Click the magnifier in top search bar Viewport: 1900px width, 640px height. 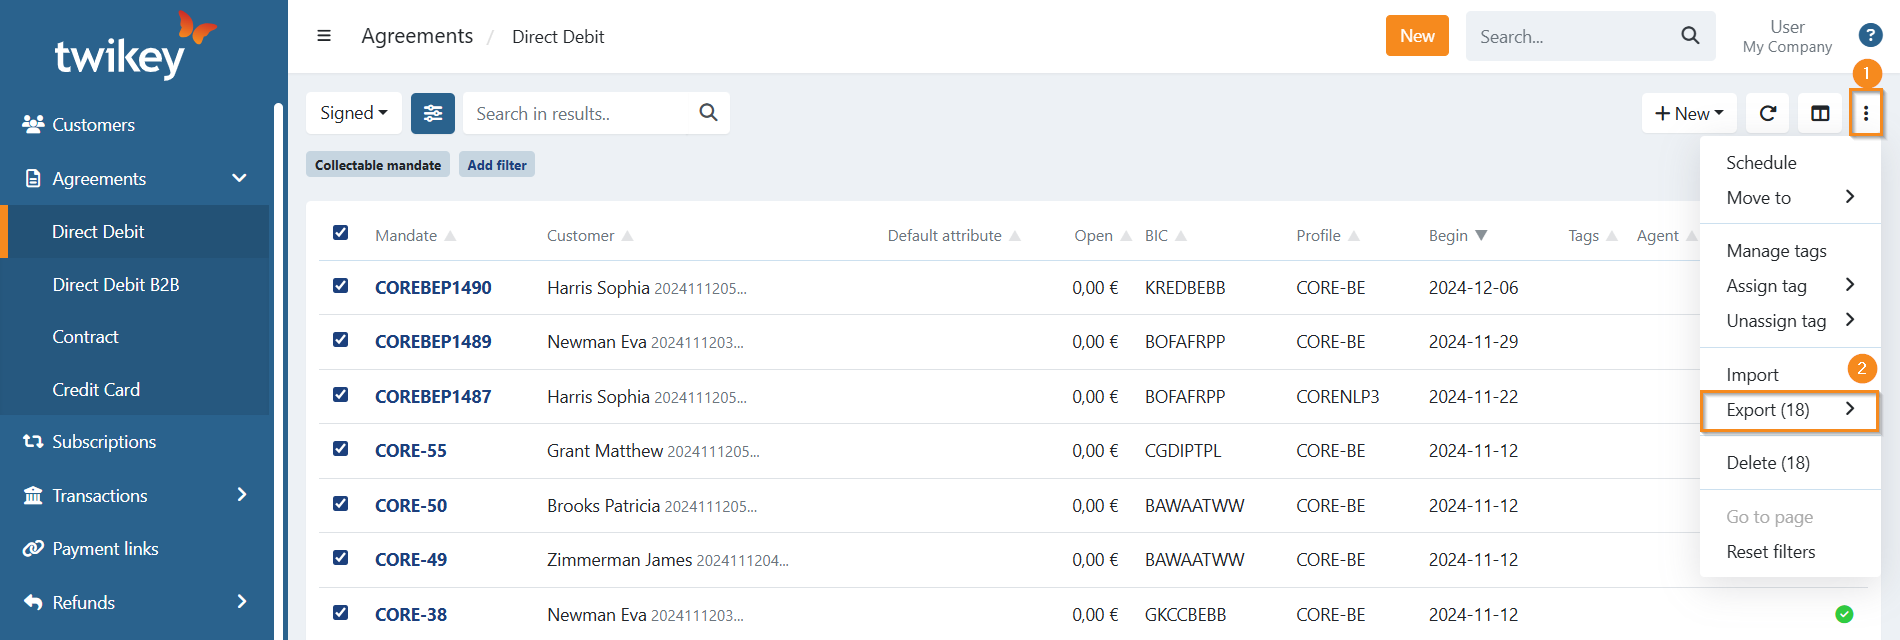tap(1690, 36)
